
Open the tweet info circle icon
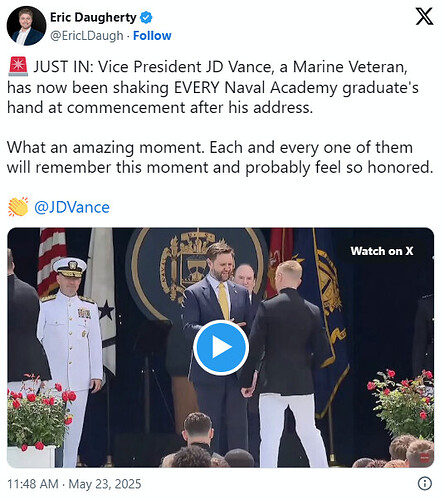pyautogui.click(x=425, y=483)
